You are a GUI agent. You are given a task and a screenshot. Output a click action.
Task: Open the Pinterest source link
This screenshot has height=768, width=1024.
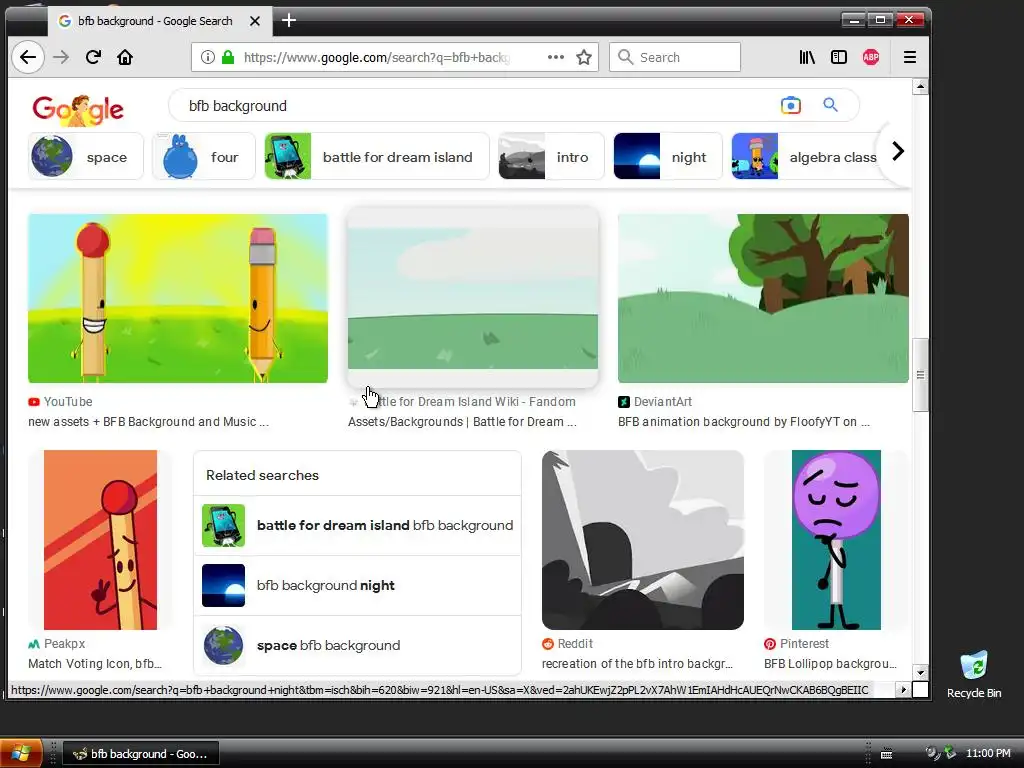797,643
